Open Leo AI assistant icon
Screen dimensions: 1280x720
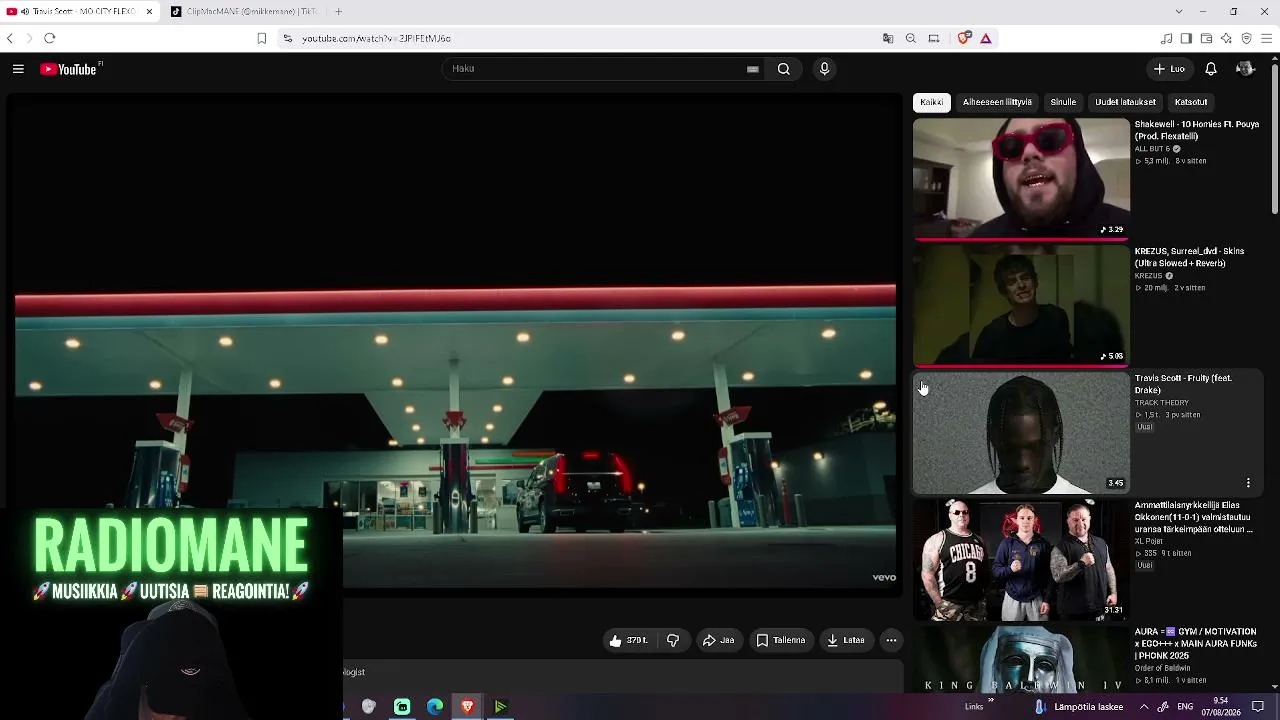1226,38
